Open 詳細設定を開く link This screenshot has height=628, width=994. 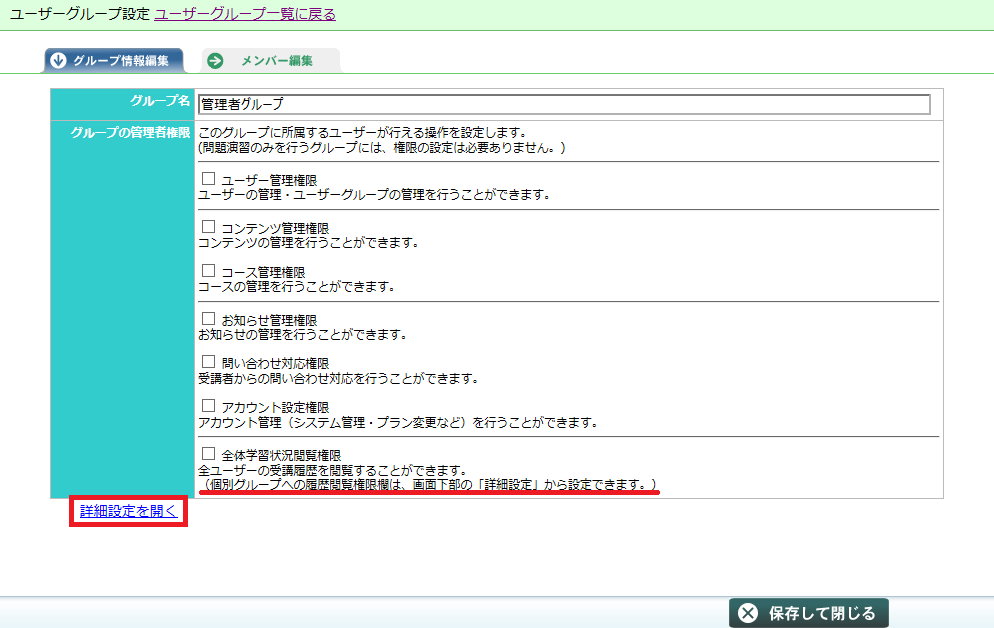(129, 511)
